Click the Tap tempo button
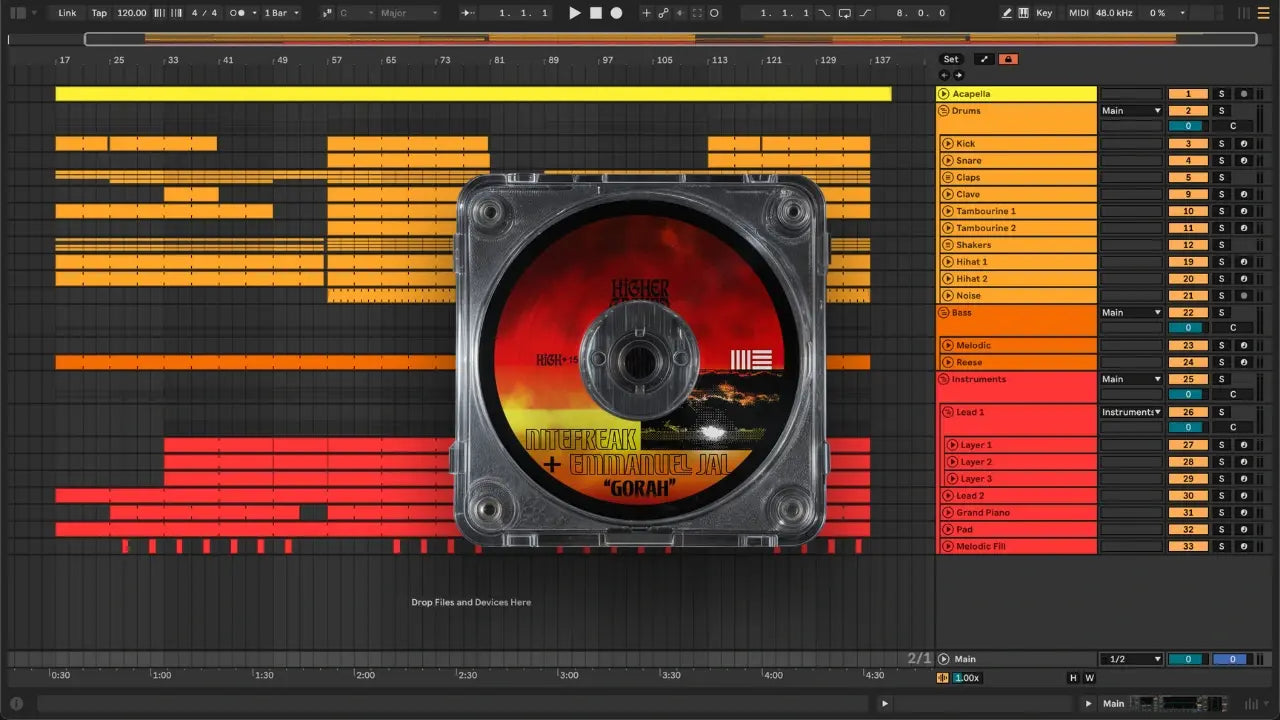Screen dimensions: 1280x720 point(99,13)
